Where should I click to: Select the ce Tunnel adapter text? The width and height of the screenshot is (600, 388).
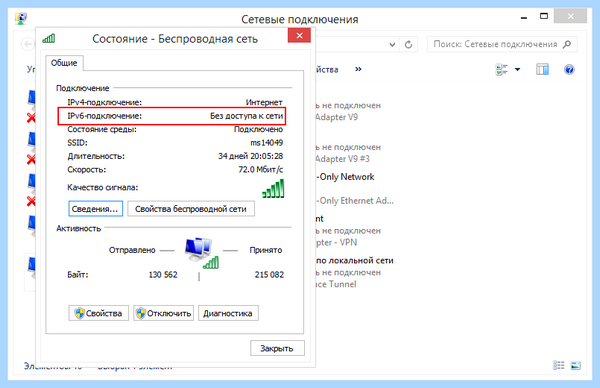tap(336, 284)
